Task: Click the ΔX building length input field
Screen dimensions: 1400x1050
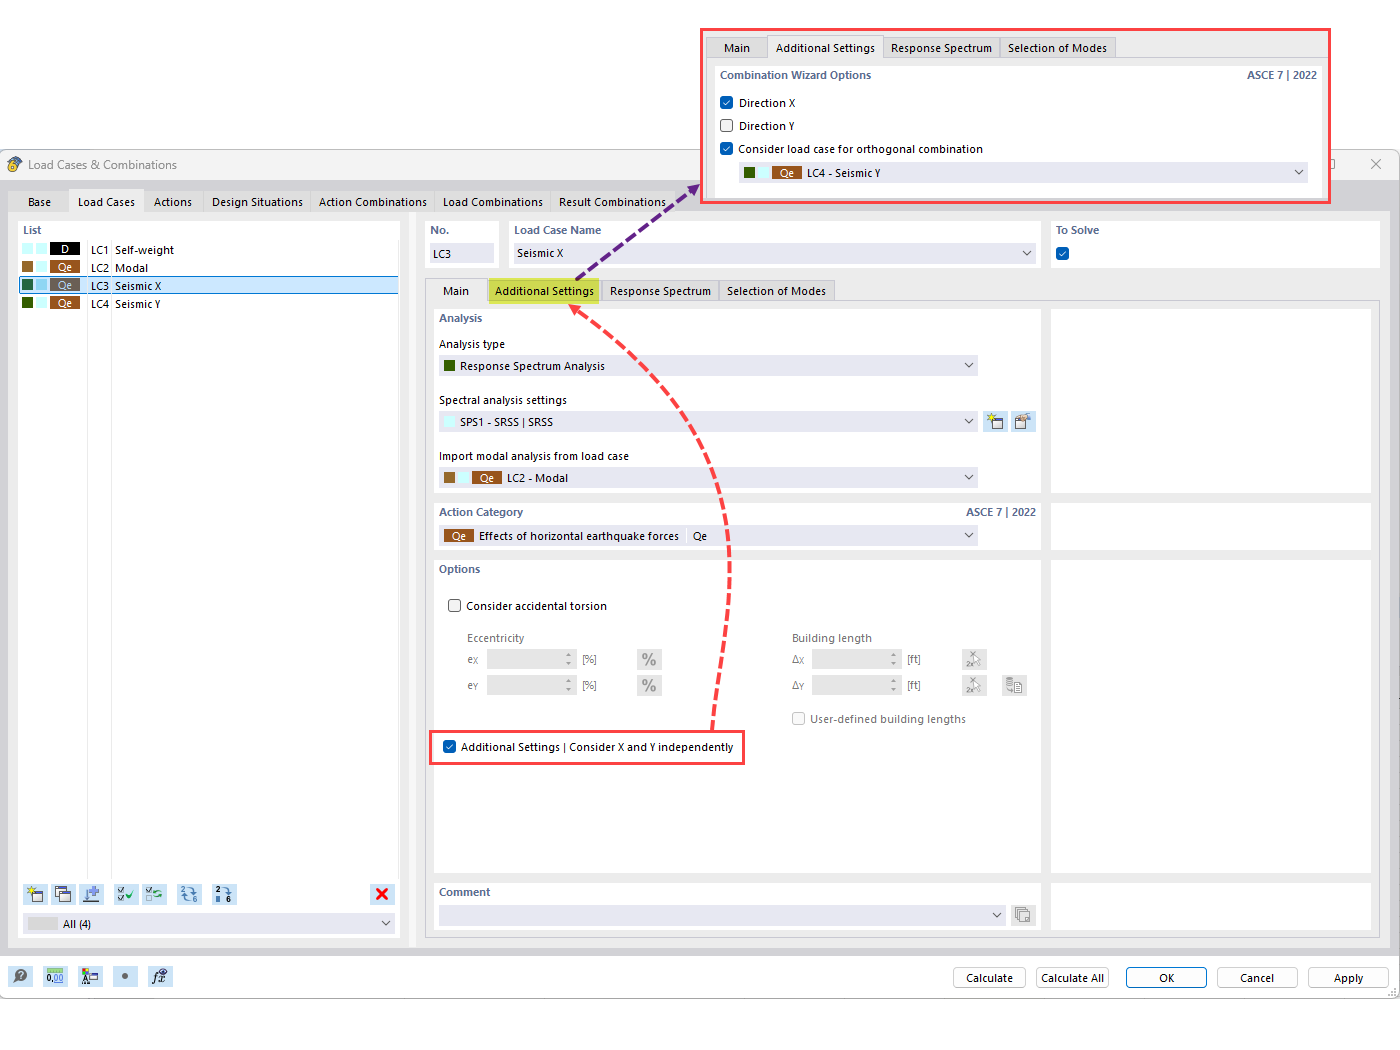Action: coord(857,659)
